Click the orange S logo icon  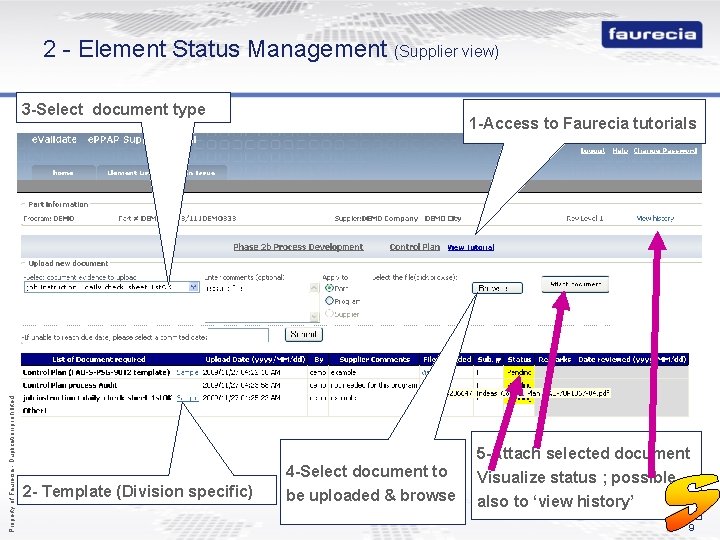pos(692,501)
